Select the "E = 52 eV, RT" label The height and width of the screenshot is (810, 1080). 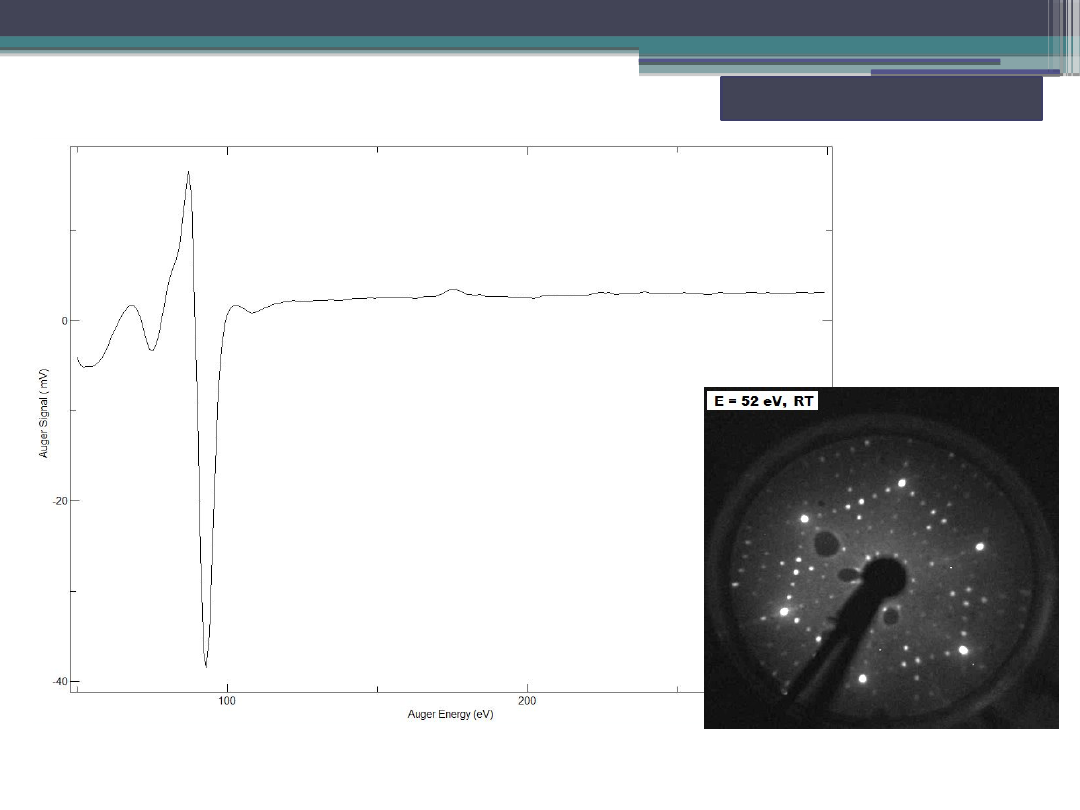(x=762, y=400)
